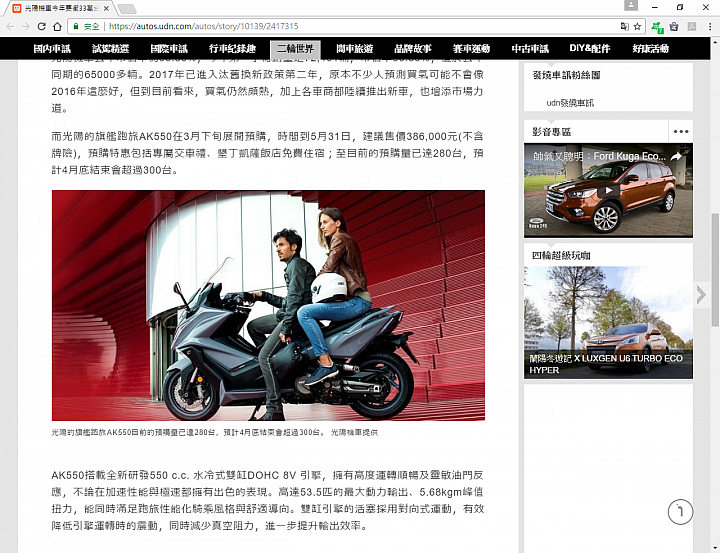Click the AK550 scooter article photo
The width and height of the screenshot is (720, 553).
(268, 305)
